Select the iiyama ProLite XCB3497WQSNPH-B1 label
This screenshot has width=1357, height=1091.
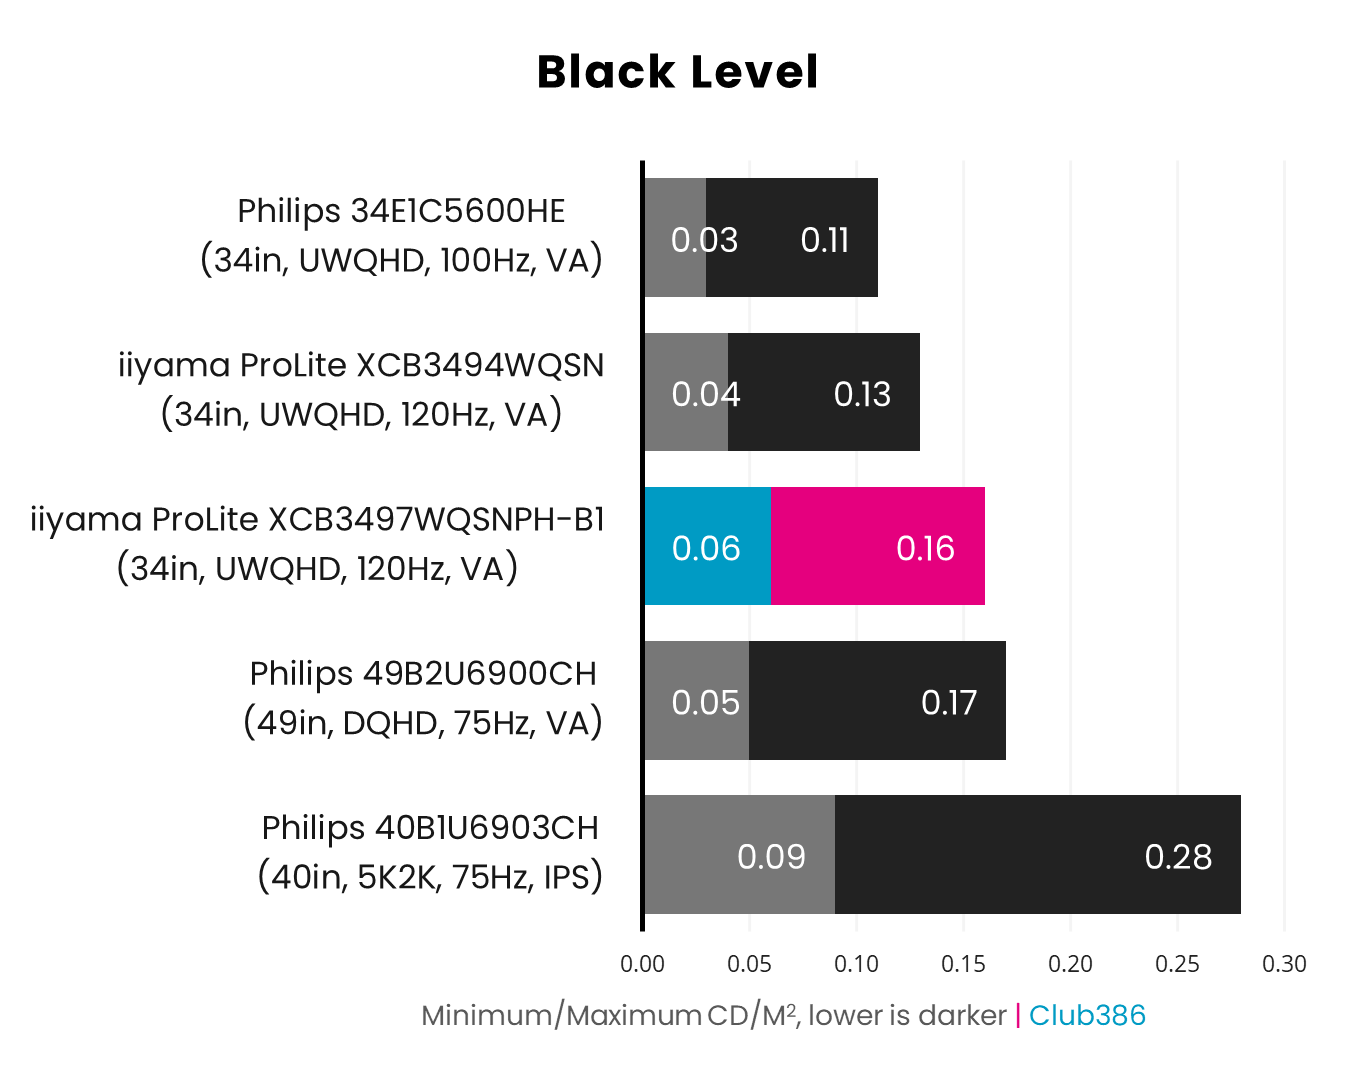[x=317, y=543]
